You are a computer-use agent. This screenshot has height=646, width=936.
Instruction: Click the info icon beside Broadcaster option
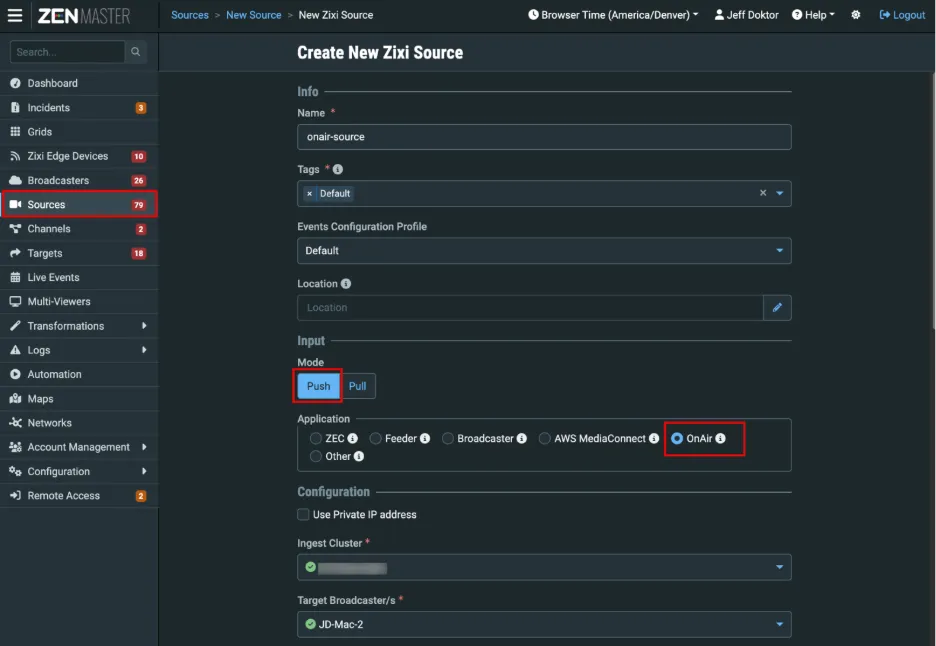pyautogui.click(x=522, y=438)
